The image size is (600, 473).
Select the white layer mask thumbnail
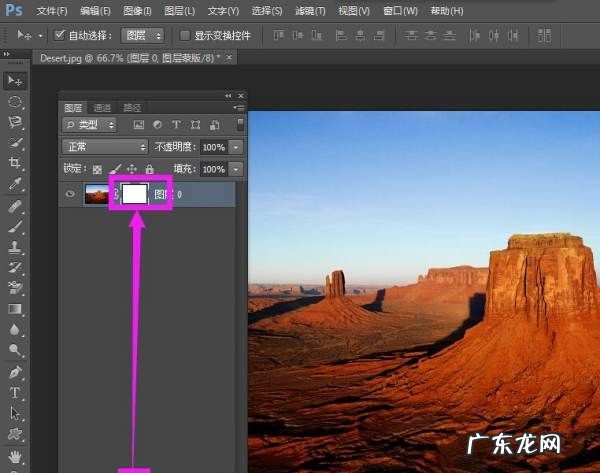click(x=134, y=194)
